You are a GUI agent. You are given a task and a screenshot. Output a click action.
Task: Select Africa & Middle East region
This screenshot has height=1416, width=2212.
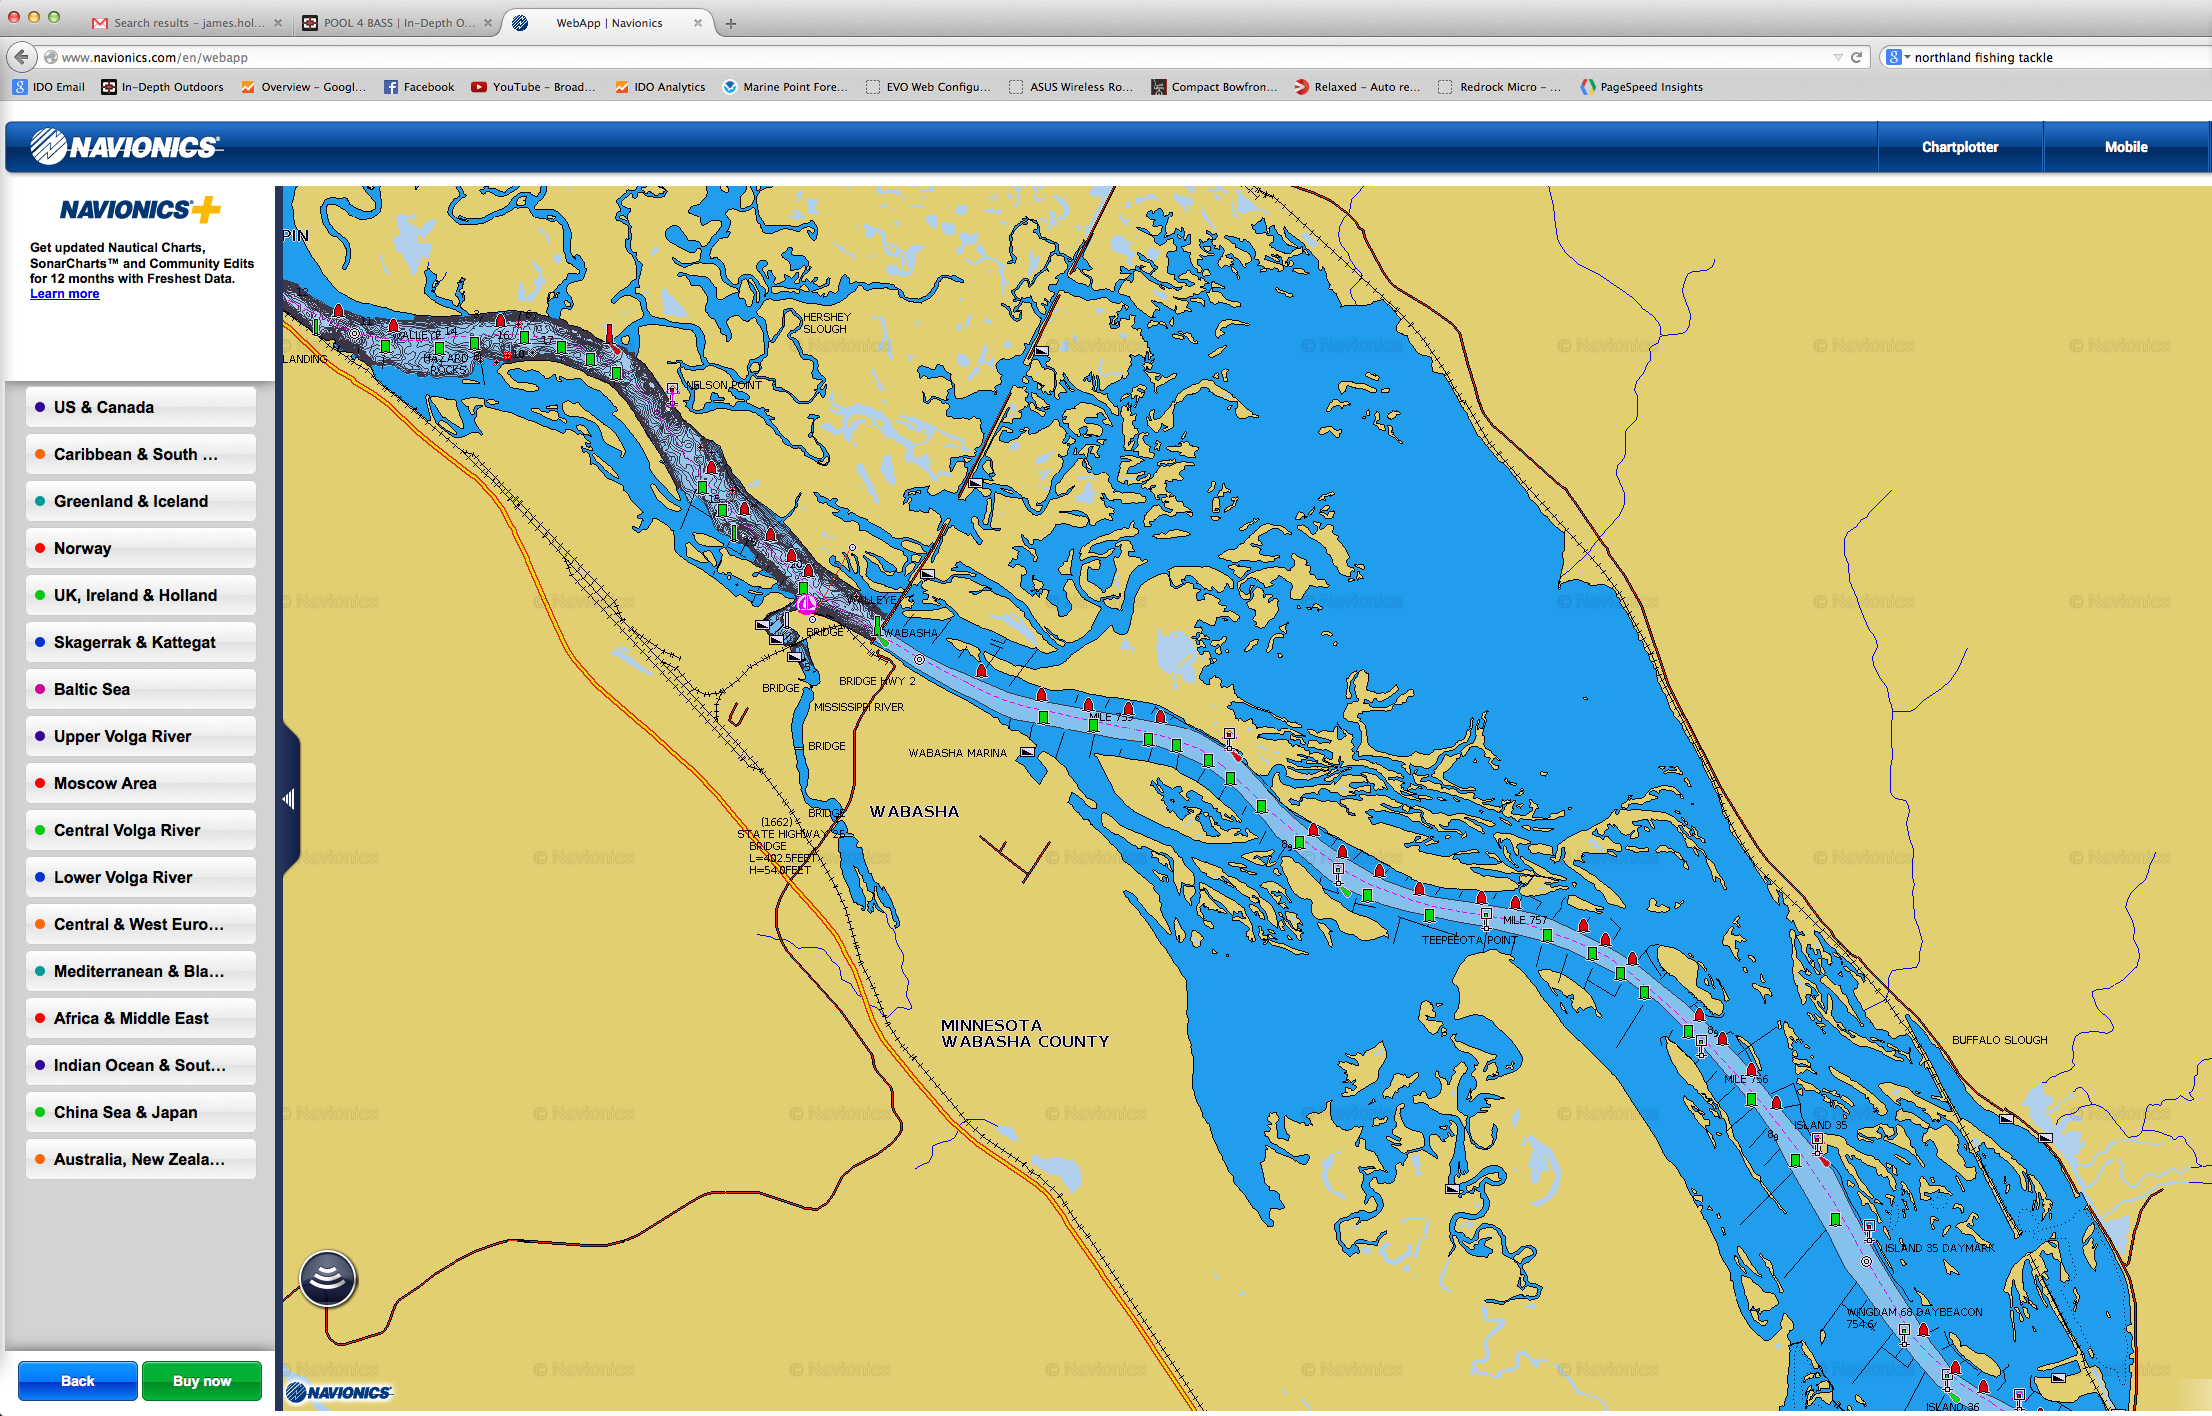(x=140, y=1018)
